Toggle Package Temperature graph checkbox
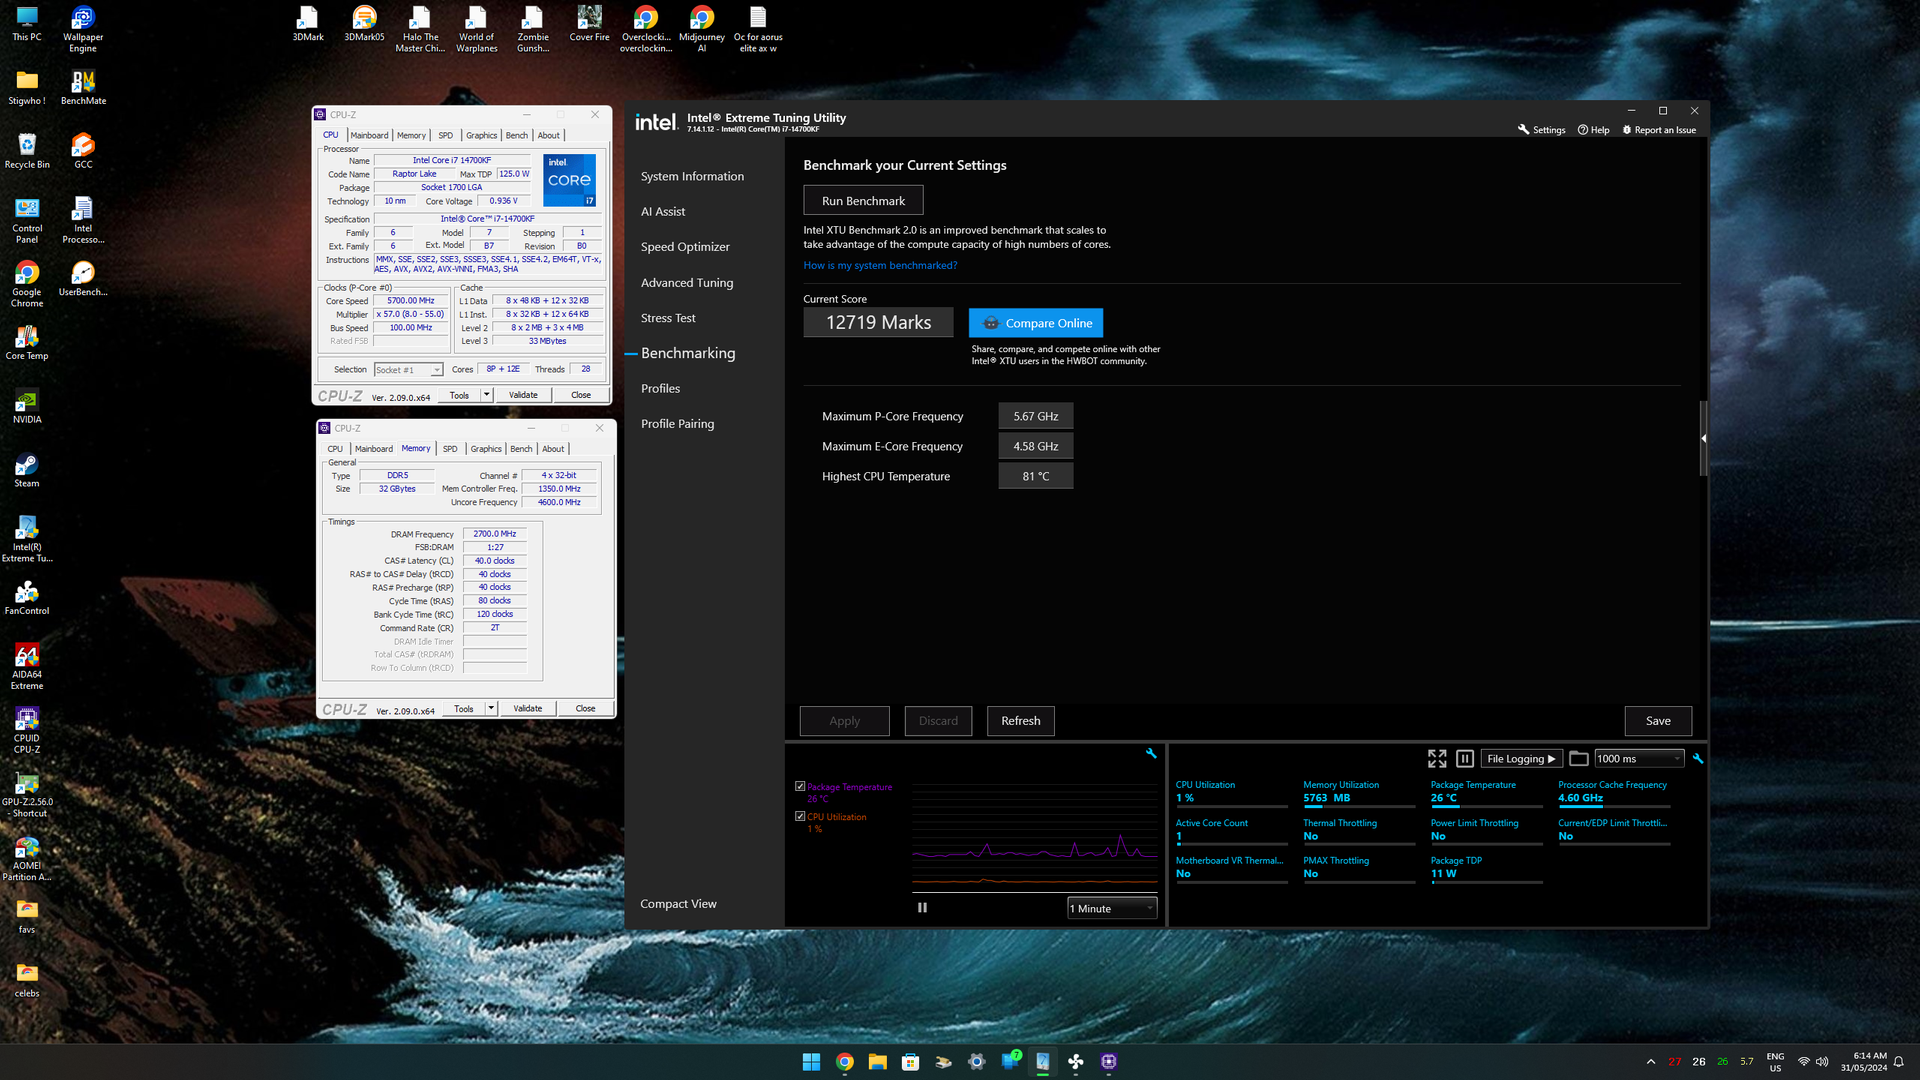Viewport: 1920px width, 1080px height. click(x=800, y=786)
